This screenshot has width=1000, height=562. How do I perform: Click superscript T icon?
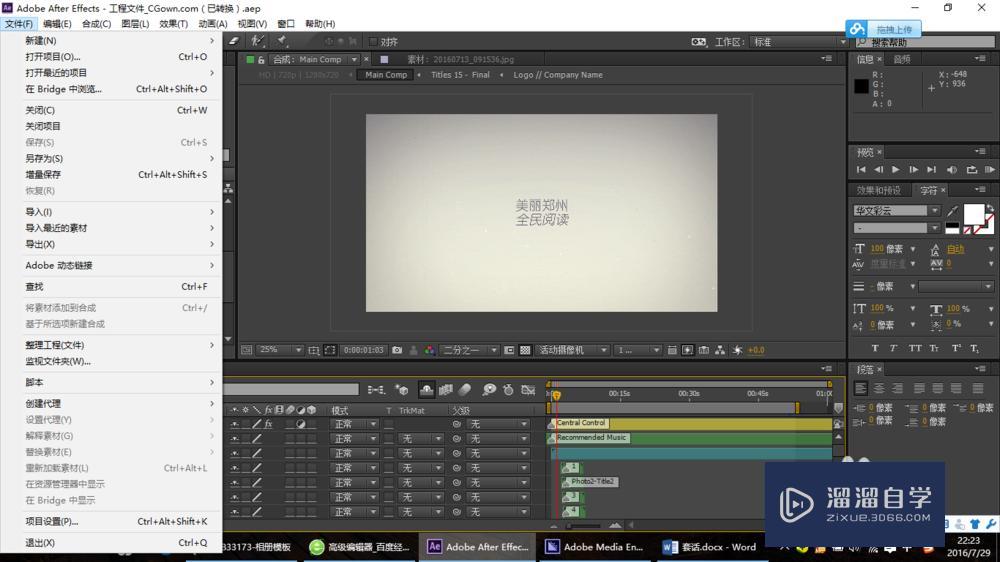click(x=956, y=348)
